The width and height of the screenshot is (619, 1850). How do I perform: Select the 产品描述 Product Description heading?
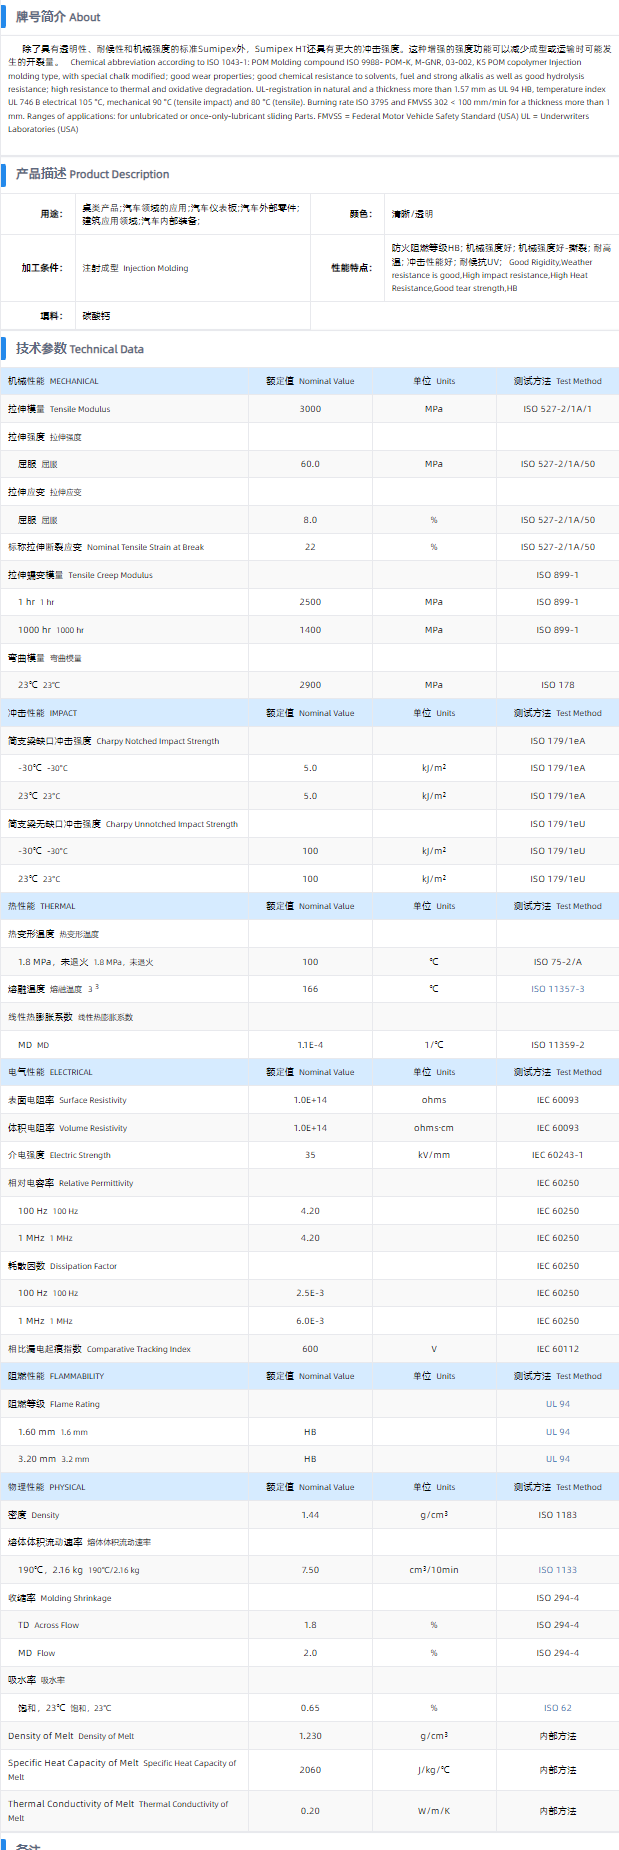[92, 174]
